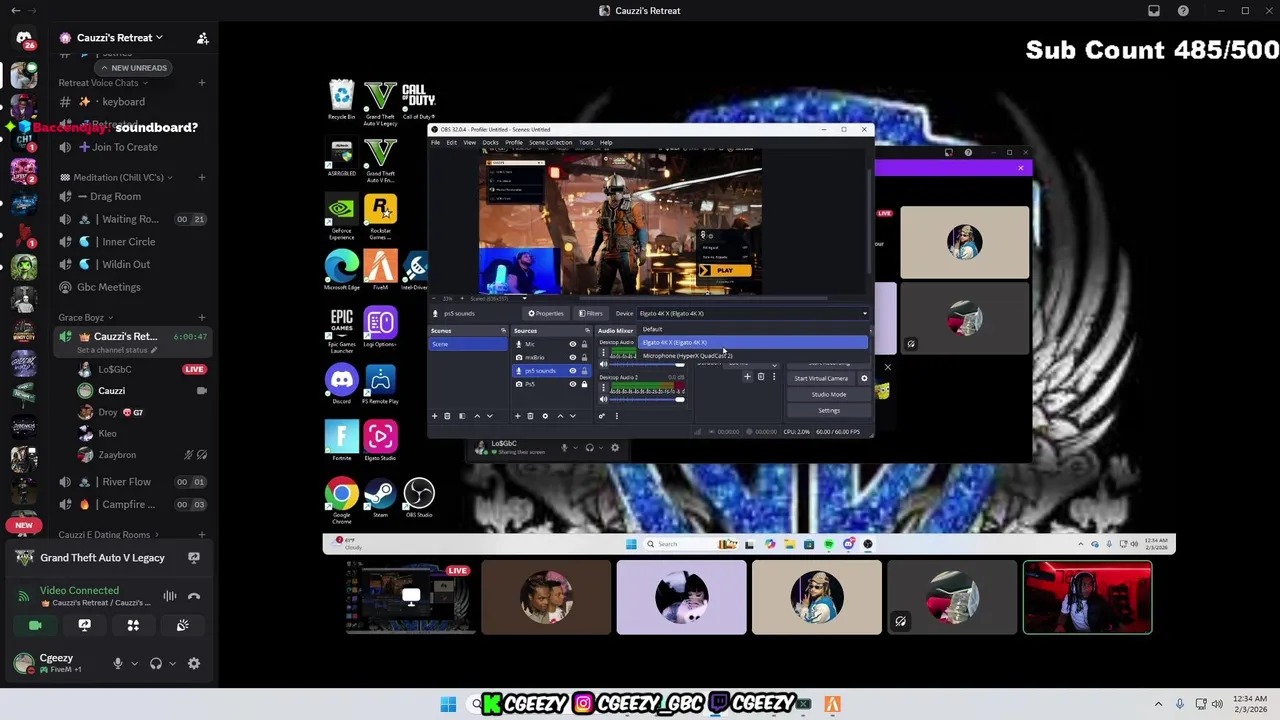Image resolution: width=1280 pixels, height=720 pixels.
Task: Toggle visibility eye for Mic source
Action: pyautogui.click(x=573, y=344)
